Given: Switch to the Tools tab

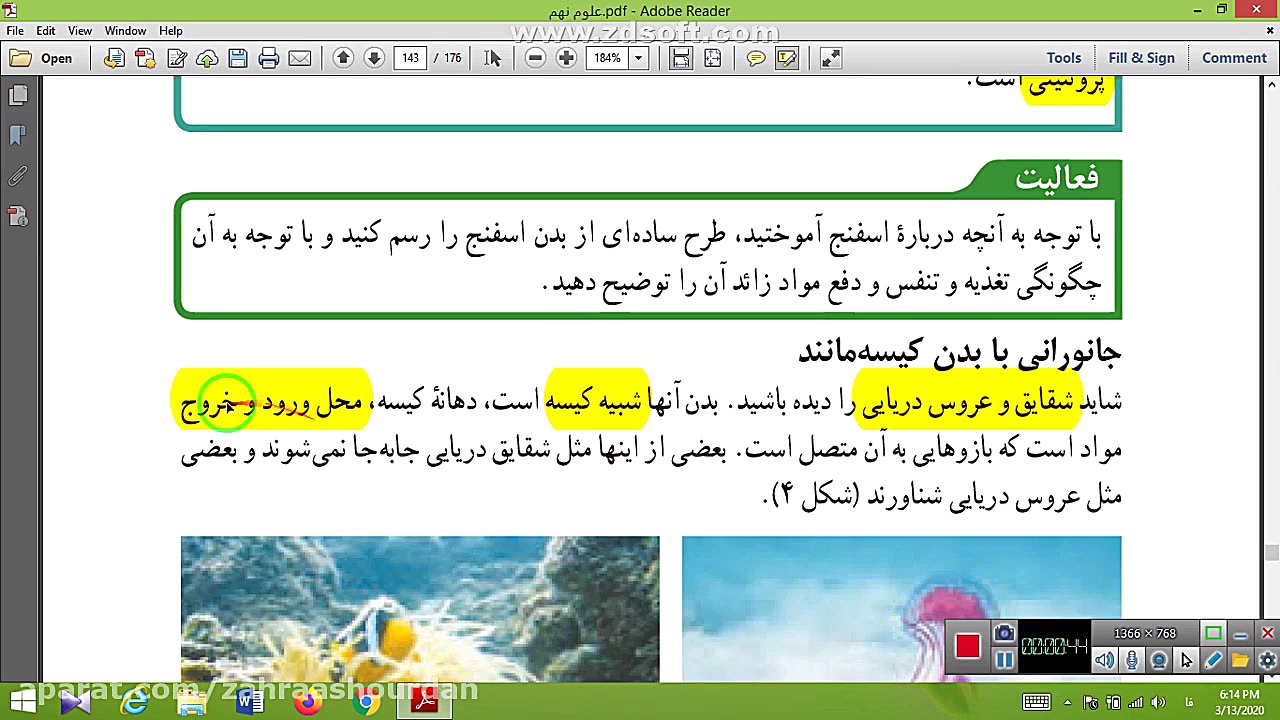Looking at the screenshot, I should (x=1063, y=57).
